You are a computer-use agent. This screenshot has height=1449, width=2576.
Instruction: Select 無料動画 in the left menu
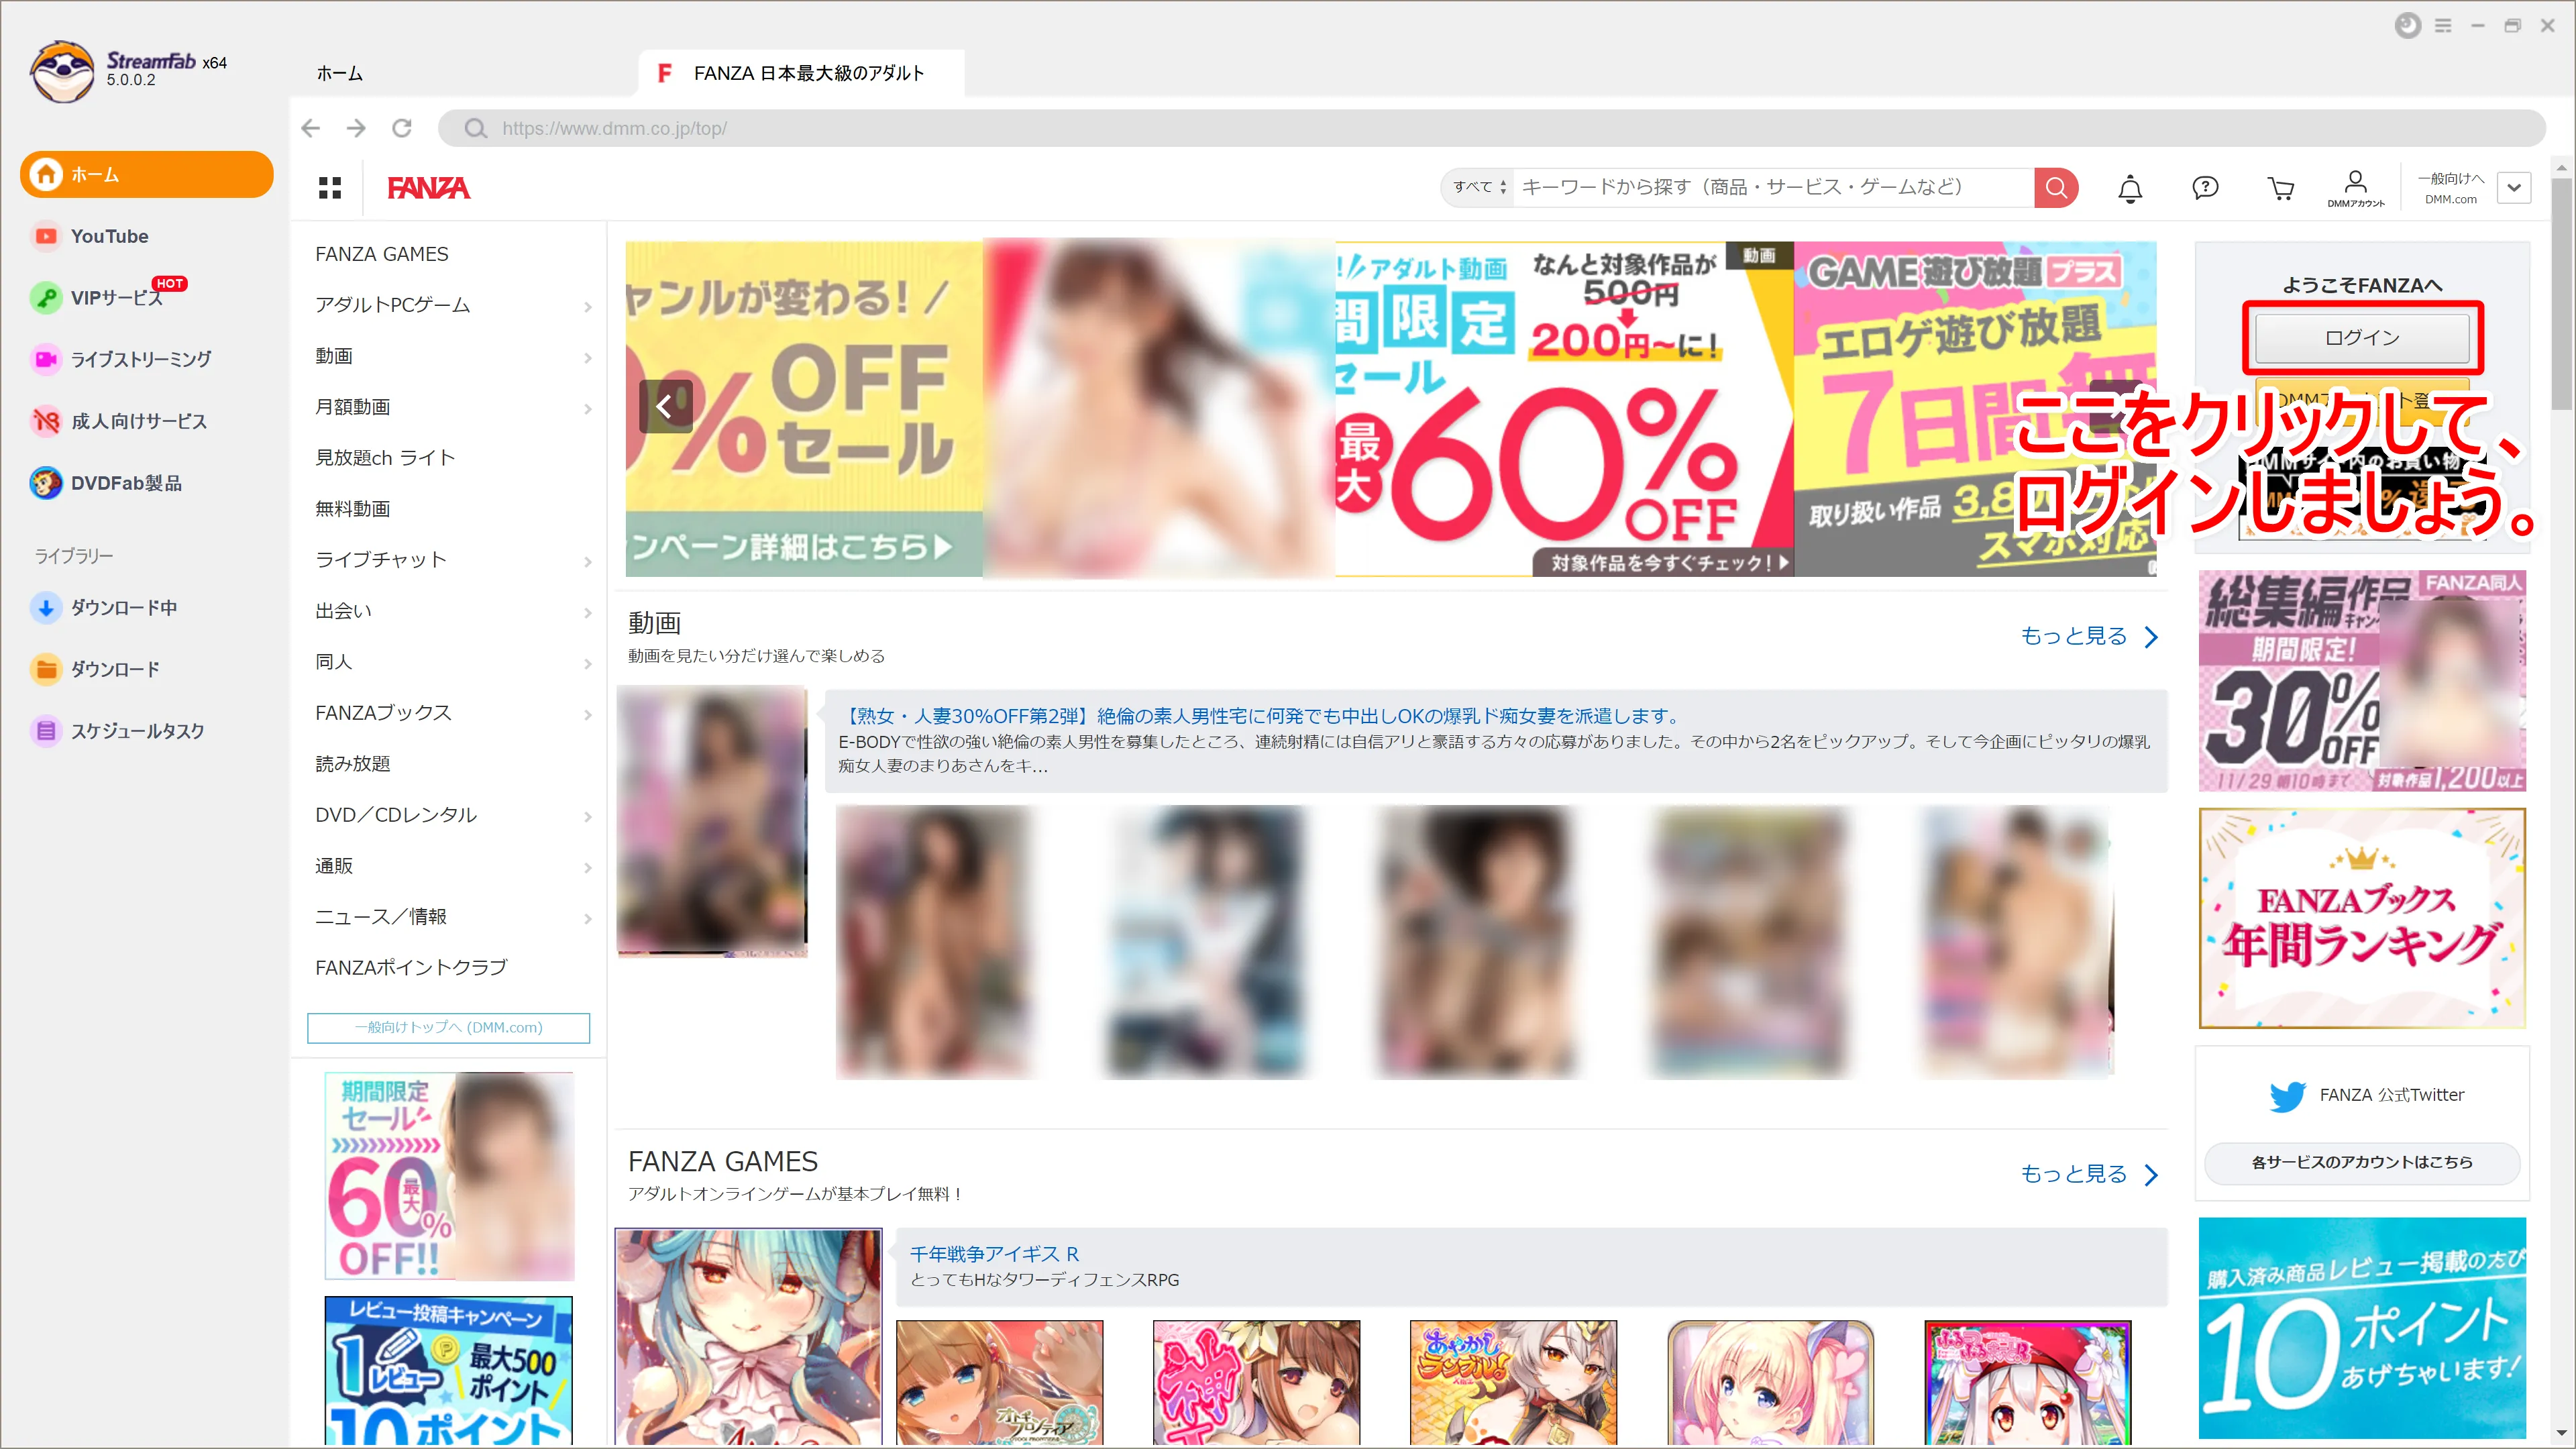[353, 509]
